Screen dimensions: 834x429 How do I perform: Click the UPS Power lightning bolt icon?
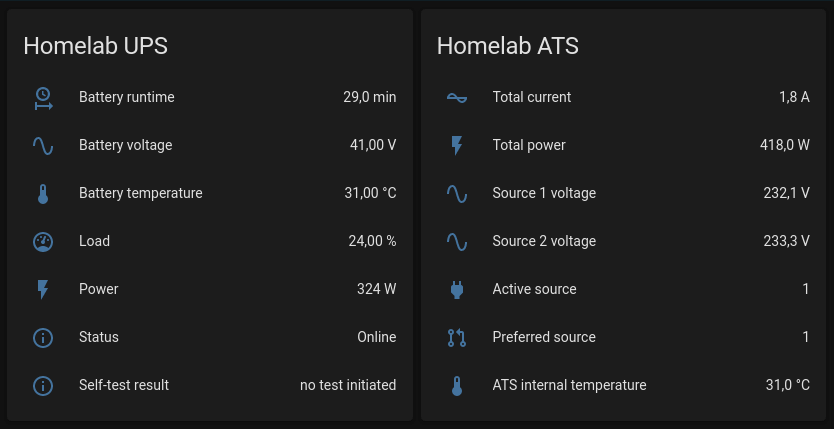point(43,289)
